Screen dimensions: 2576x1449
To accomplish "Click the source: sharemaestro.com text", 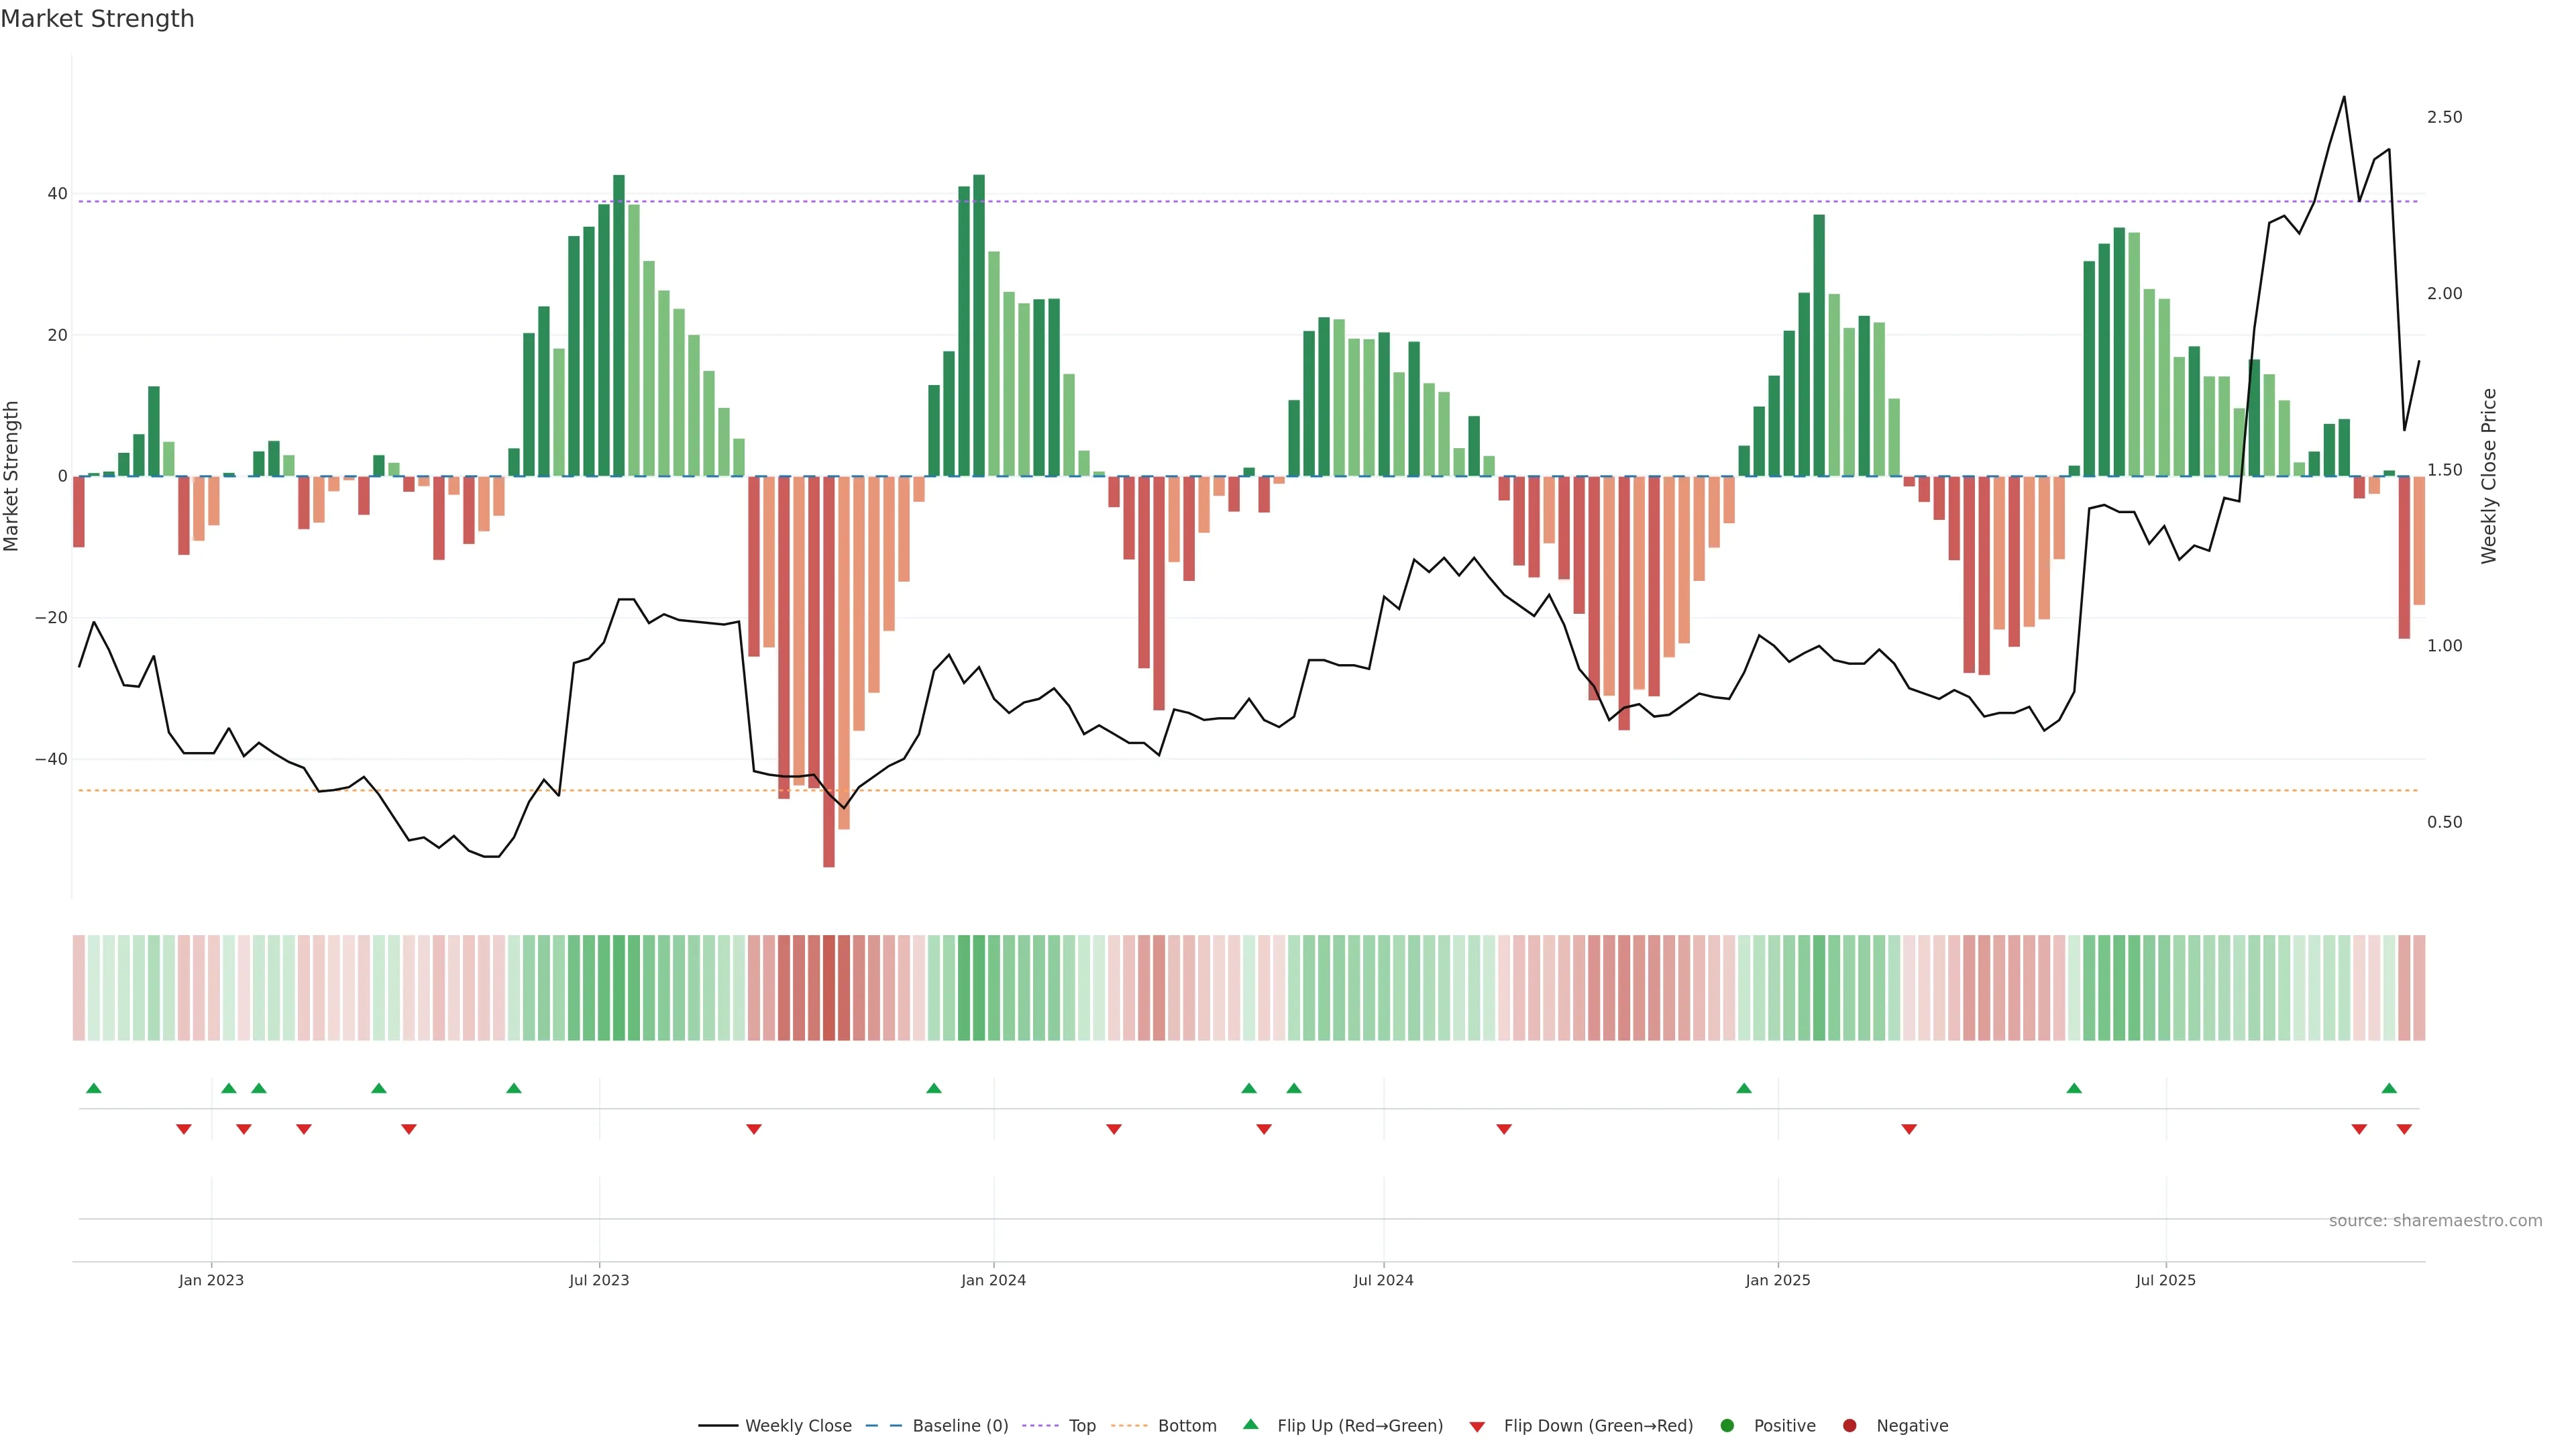I will [2435, 1221].
